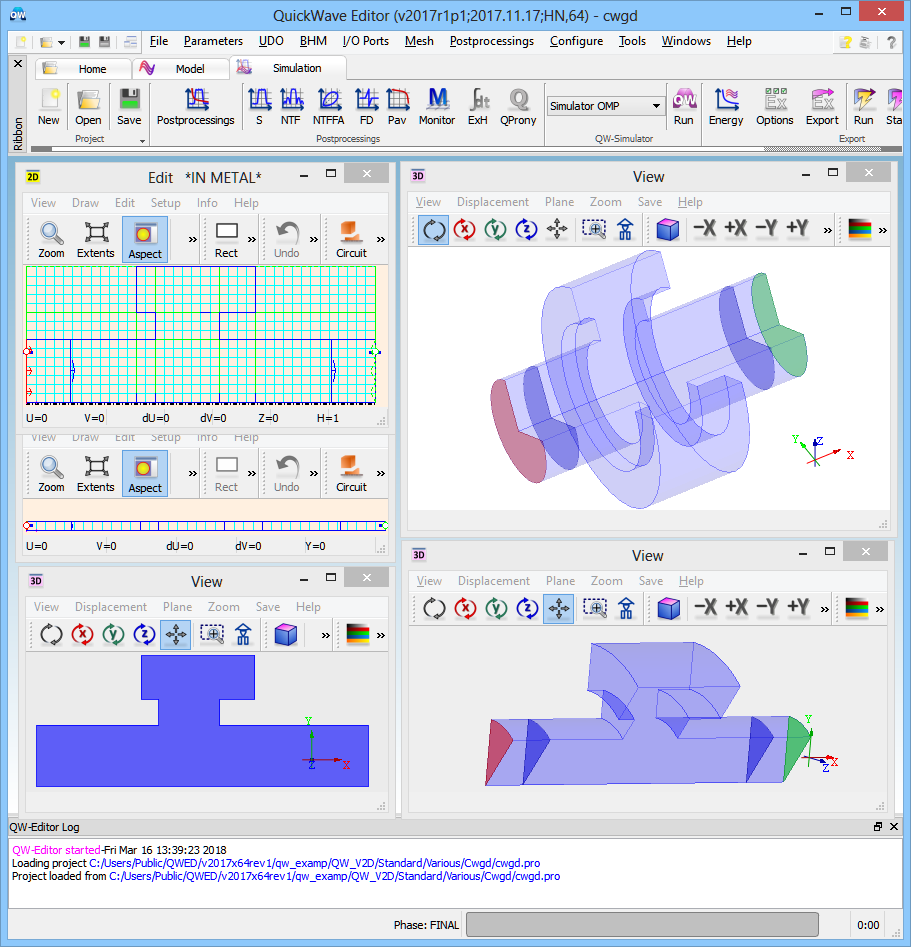
Task: Click the FD postprocessing icon
Action: (x=366, y=106)
